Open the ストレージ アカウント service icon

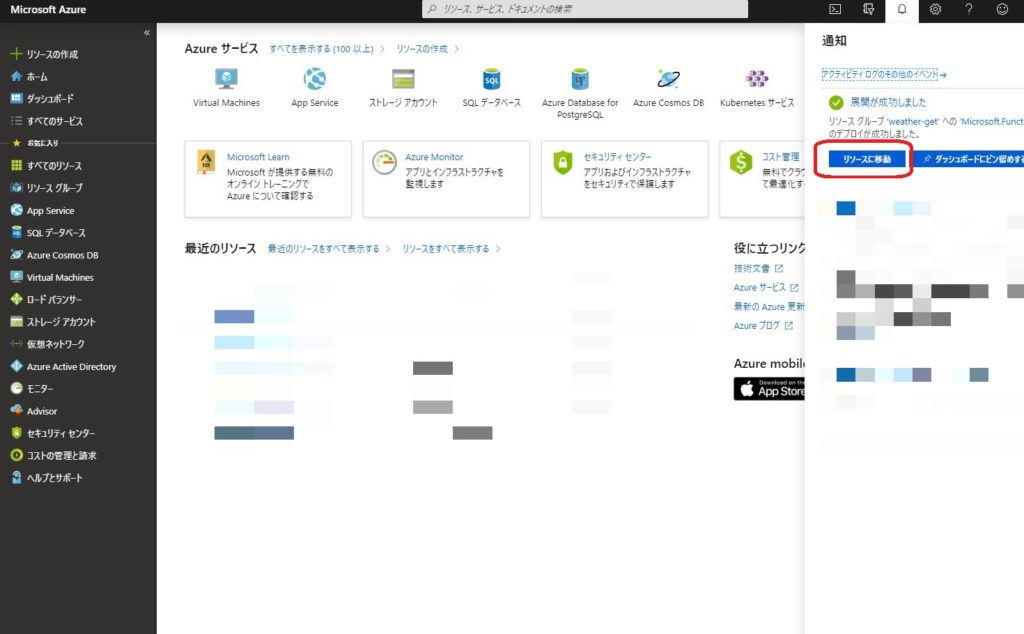403,79
